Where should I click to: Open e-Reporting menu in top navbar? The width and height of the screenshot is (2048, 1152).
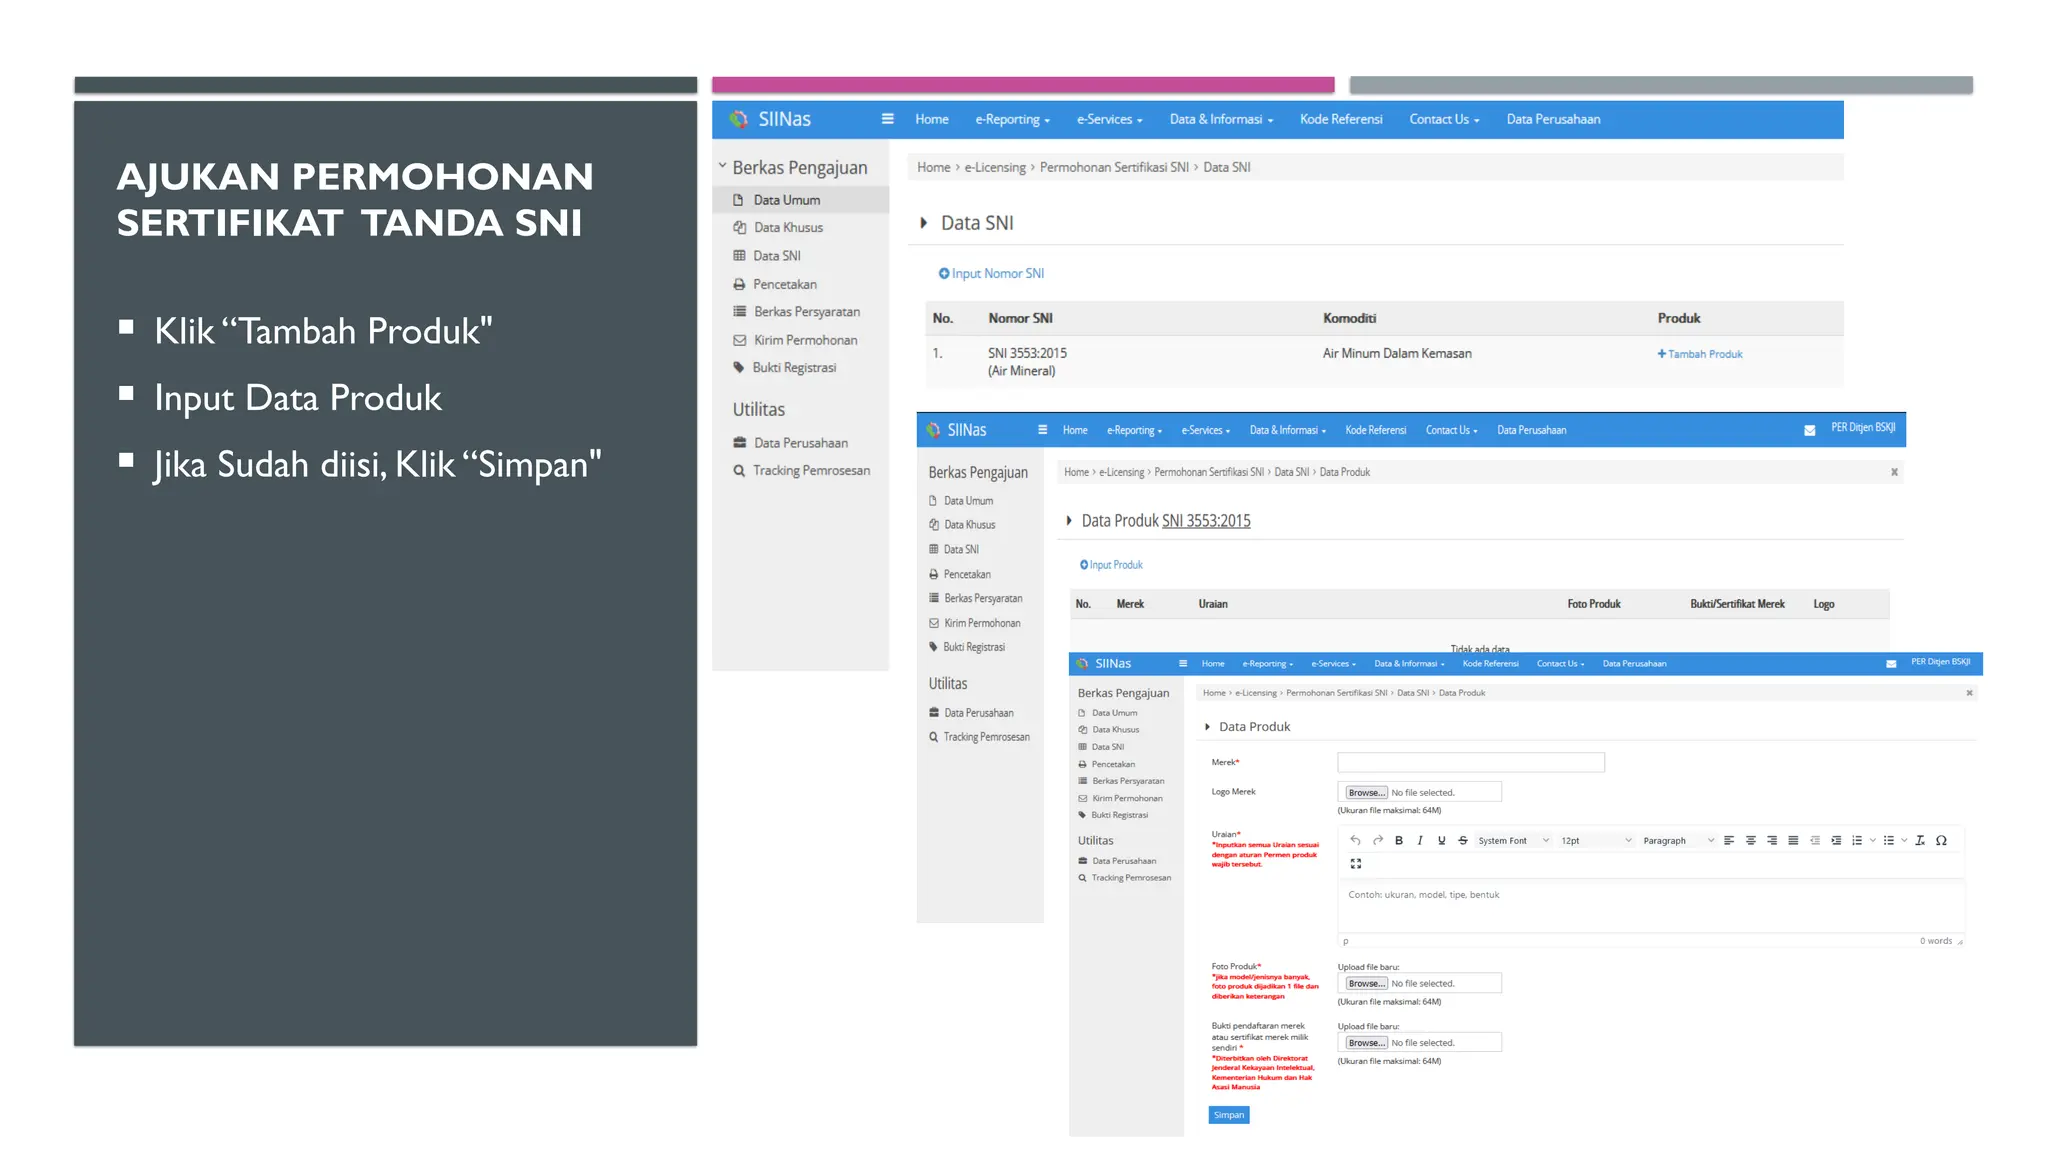click(x=1012, y=119)
